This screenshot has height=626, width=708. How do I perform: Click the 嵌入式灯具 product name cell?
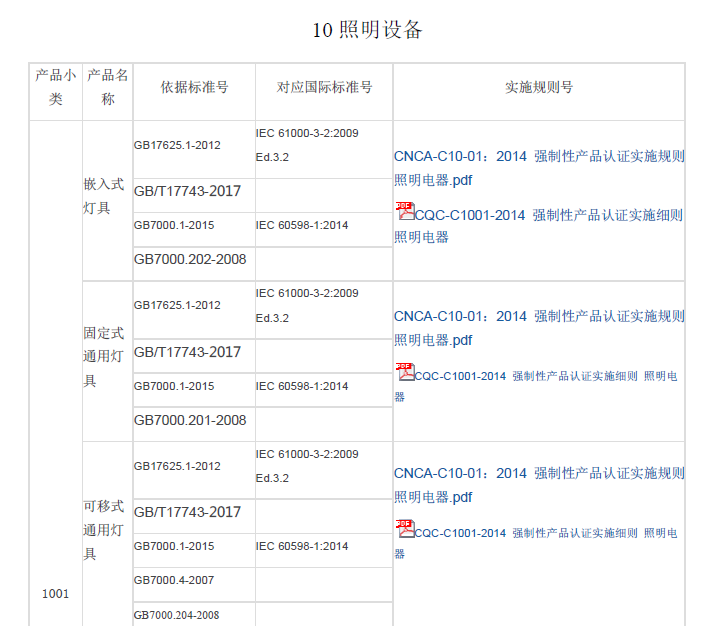[104, 197]
